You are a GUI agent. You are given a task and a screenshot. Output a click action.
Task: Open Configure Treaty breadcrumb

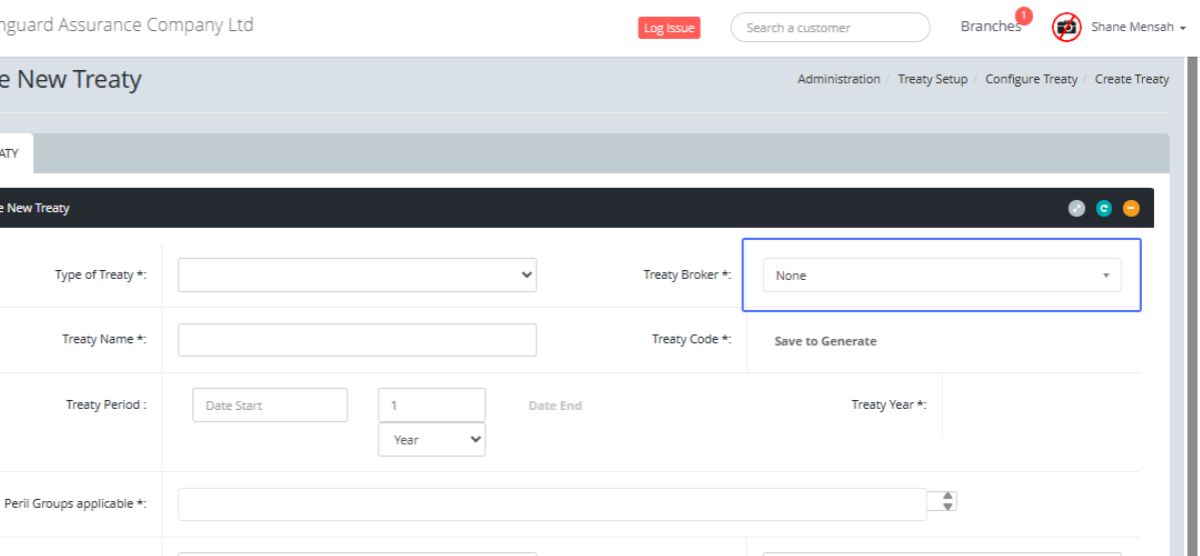pyautogui.click(x=1031, y=79)
